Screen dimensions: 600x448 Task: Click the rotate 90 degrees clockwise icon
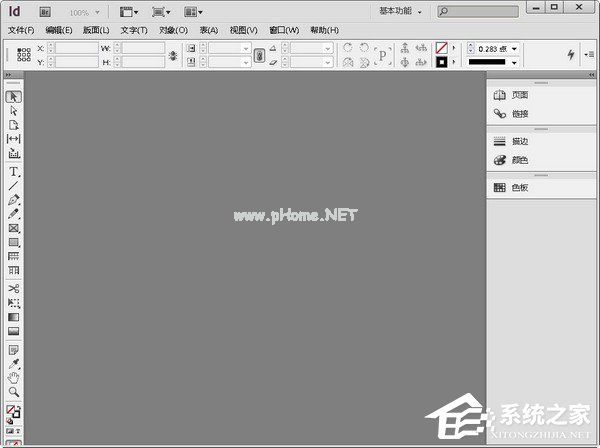click(x=347, y=48)
